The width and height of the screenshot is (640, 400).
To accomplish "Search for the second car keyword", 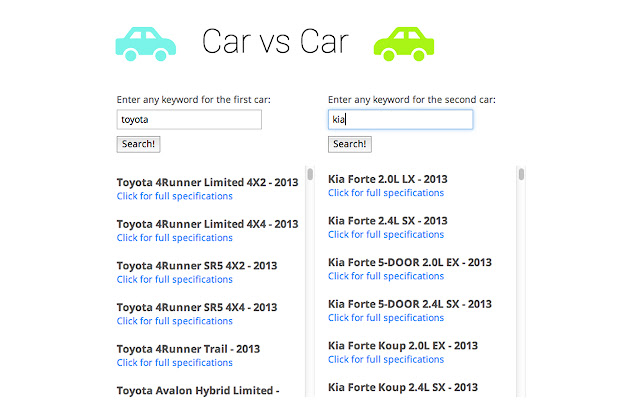I will click(350, 144).
